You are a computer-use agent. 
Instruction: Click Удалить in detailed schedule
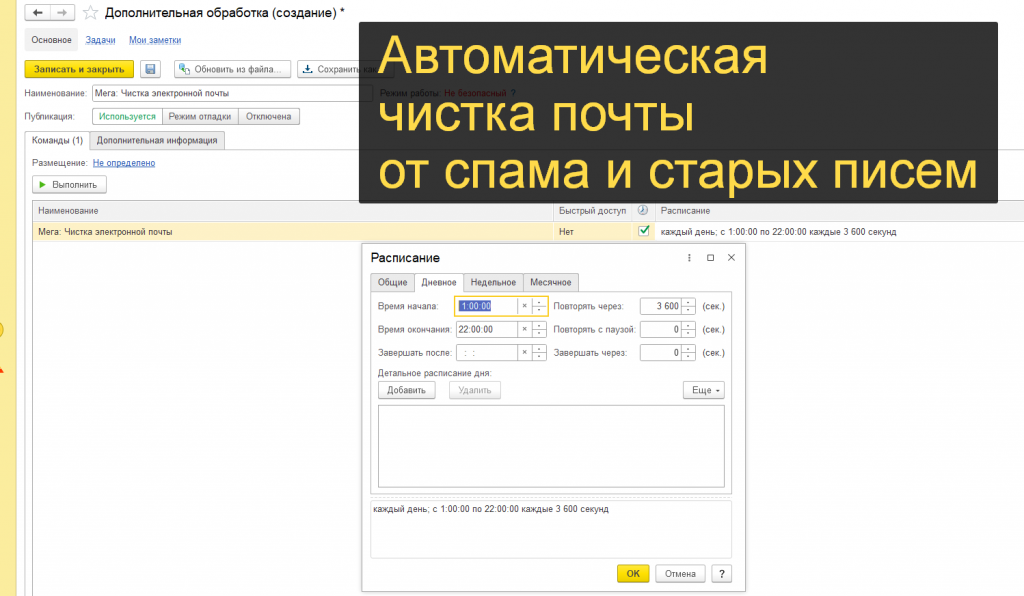(x=475, y=390)
